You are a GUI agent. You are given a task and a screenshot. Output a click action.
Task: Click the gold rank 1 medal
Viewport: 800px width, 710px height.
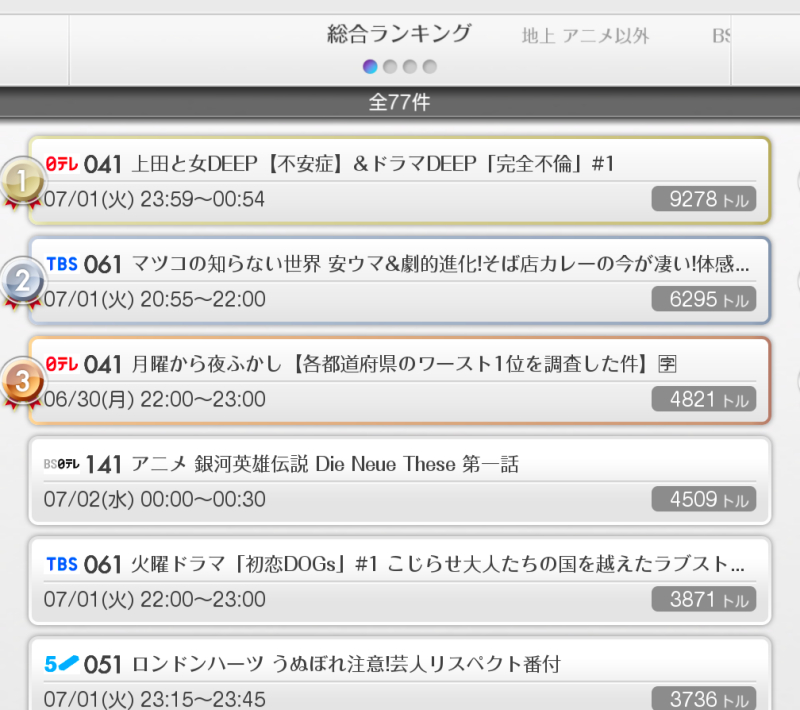coord(22,183)
